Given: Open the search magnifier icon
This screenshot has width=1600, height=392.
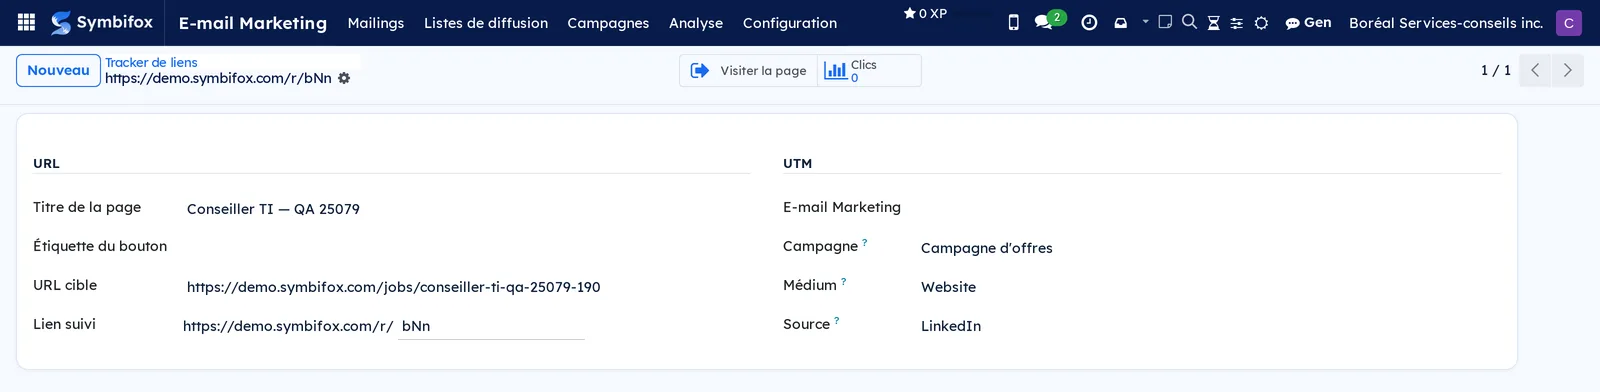Looking at the screenshot, I should point(1189,21).
